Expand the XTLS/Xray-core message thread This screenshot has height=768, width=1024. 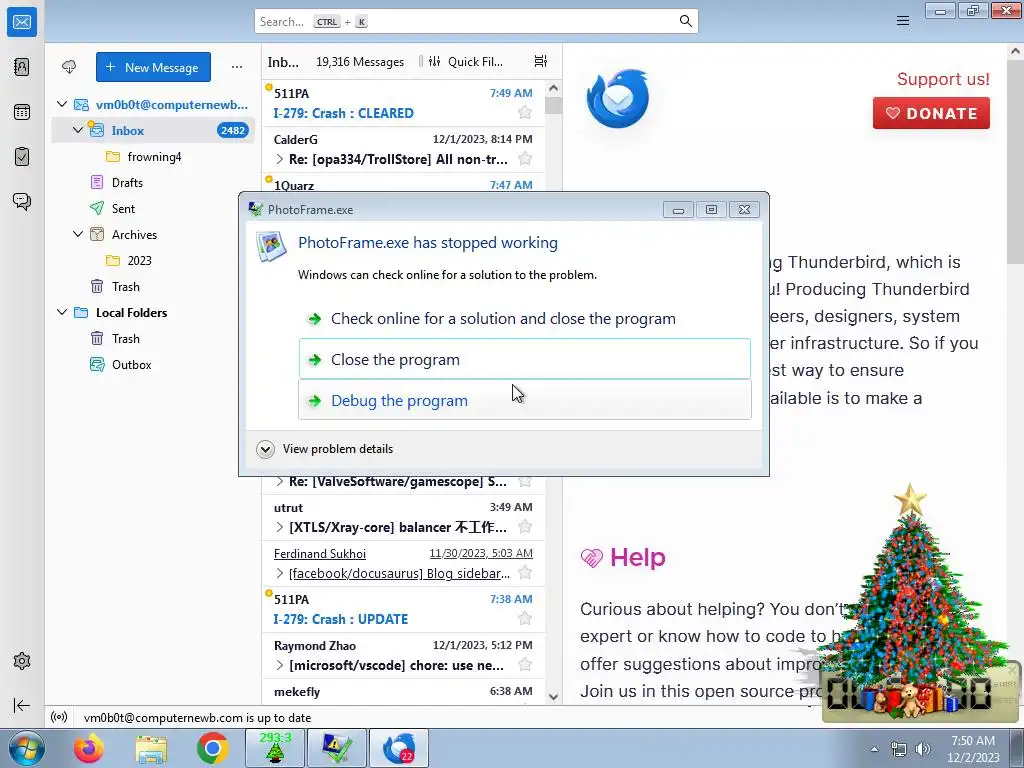(x=280, y=527)
